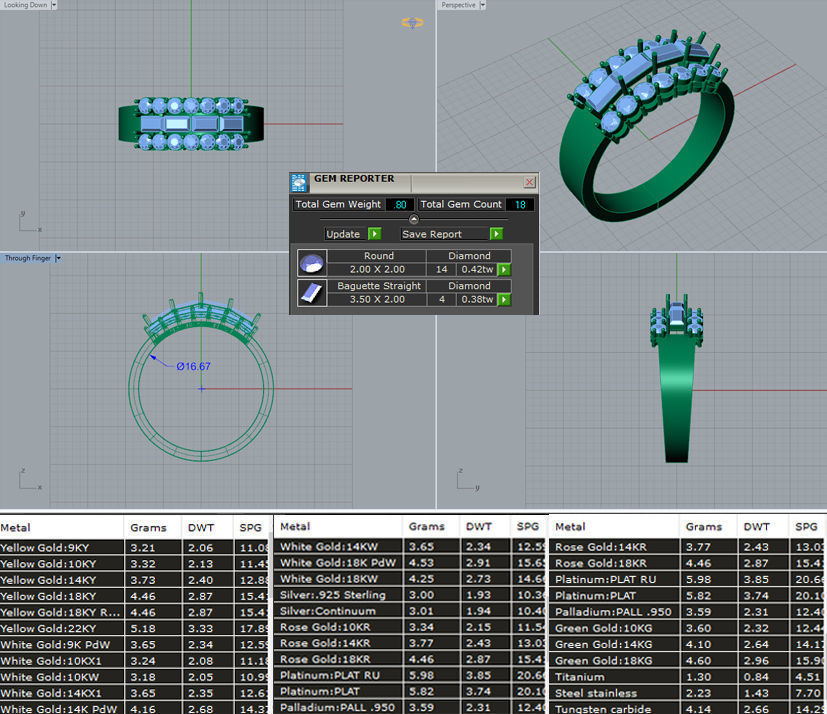
Task: Open the Looking Down viewport dropdown
Action: click(x=54, y=5)
